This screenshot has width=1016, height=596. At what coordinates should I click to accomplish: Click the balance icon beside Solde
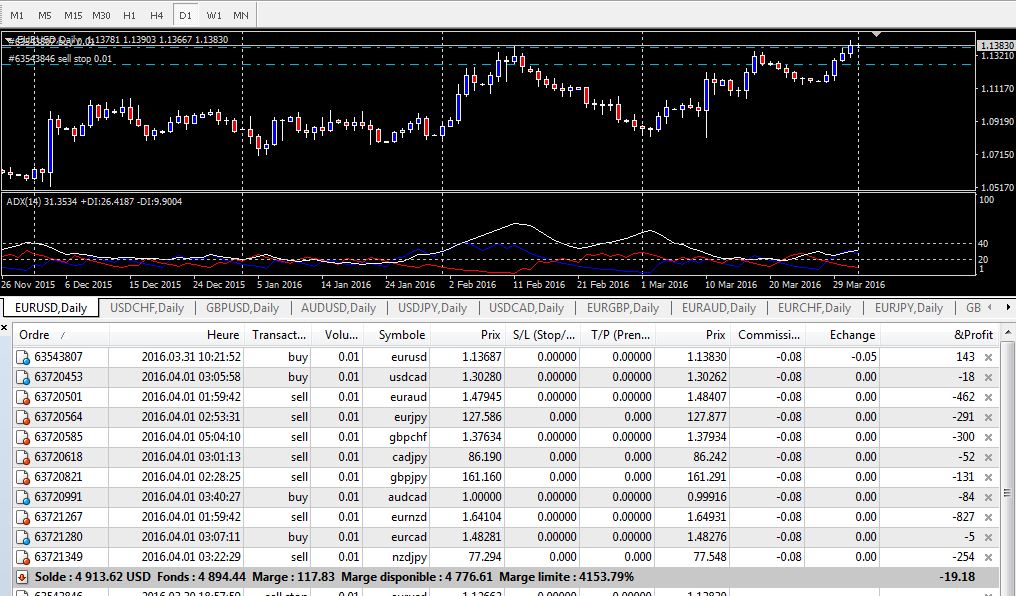click(22, 577)
